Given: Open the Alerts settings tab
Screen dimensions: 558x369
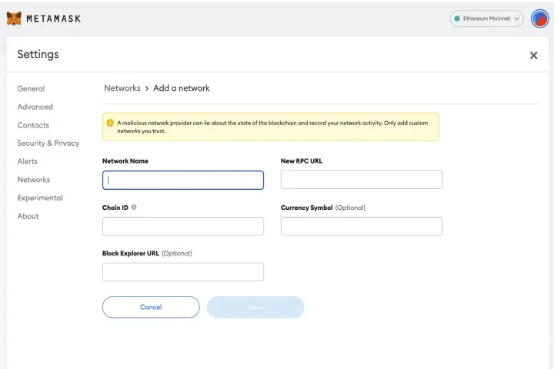Looking at the screenshot, I should (x=27, y=161).
